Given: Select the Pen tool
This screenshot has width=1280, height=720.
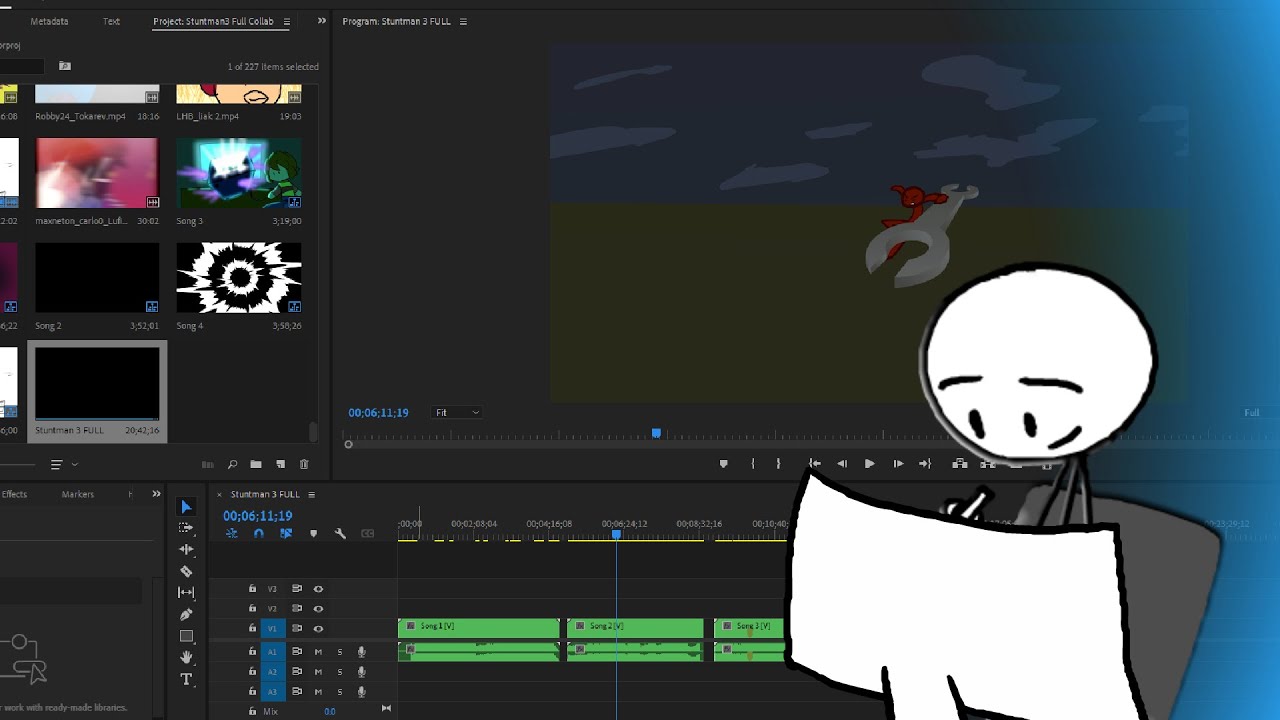Looking at the screenshot, I should tap(186, 614).
